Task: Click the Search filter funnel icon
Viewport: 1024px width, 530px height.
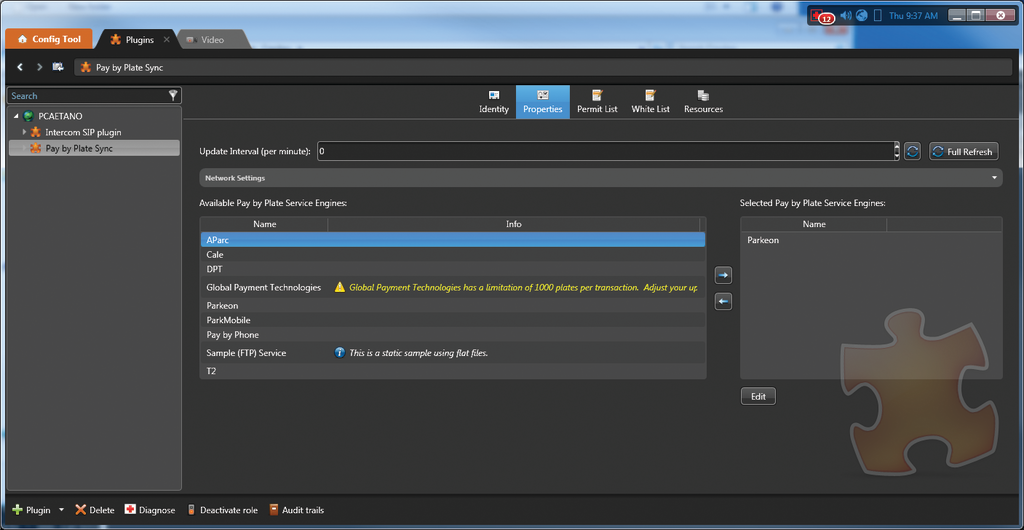Action: tap(173, 96)
